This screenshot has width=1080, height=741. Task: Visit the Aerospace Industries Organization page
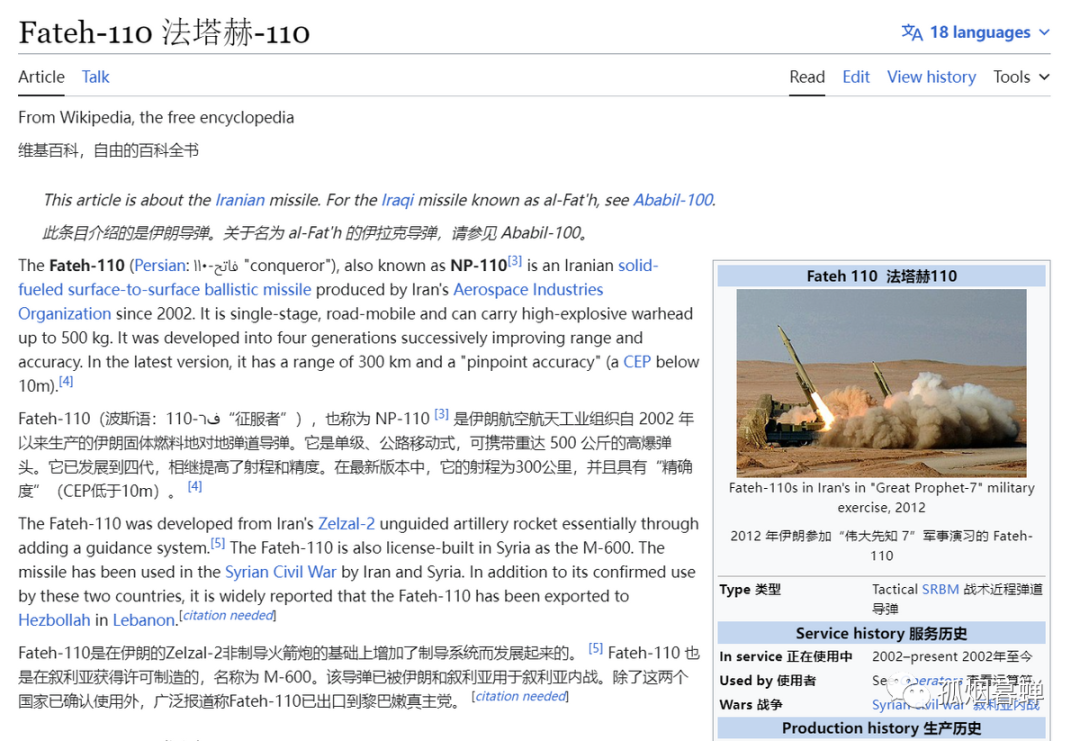tap(528, 289)
